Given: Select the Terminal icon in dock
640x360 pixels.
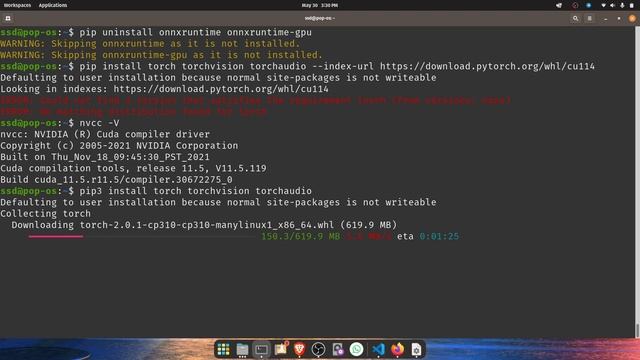Looking at the screenshot, I should [261, 349].
